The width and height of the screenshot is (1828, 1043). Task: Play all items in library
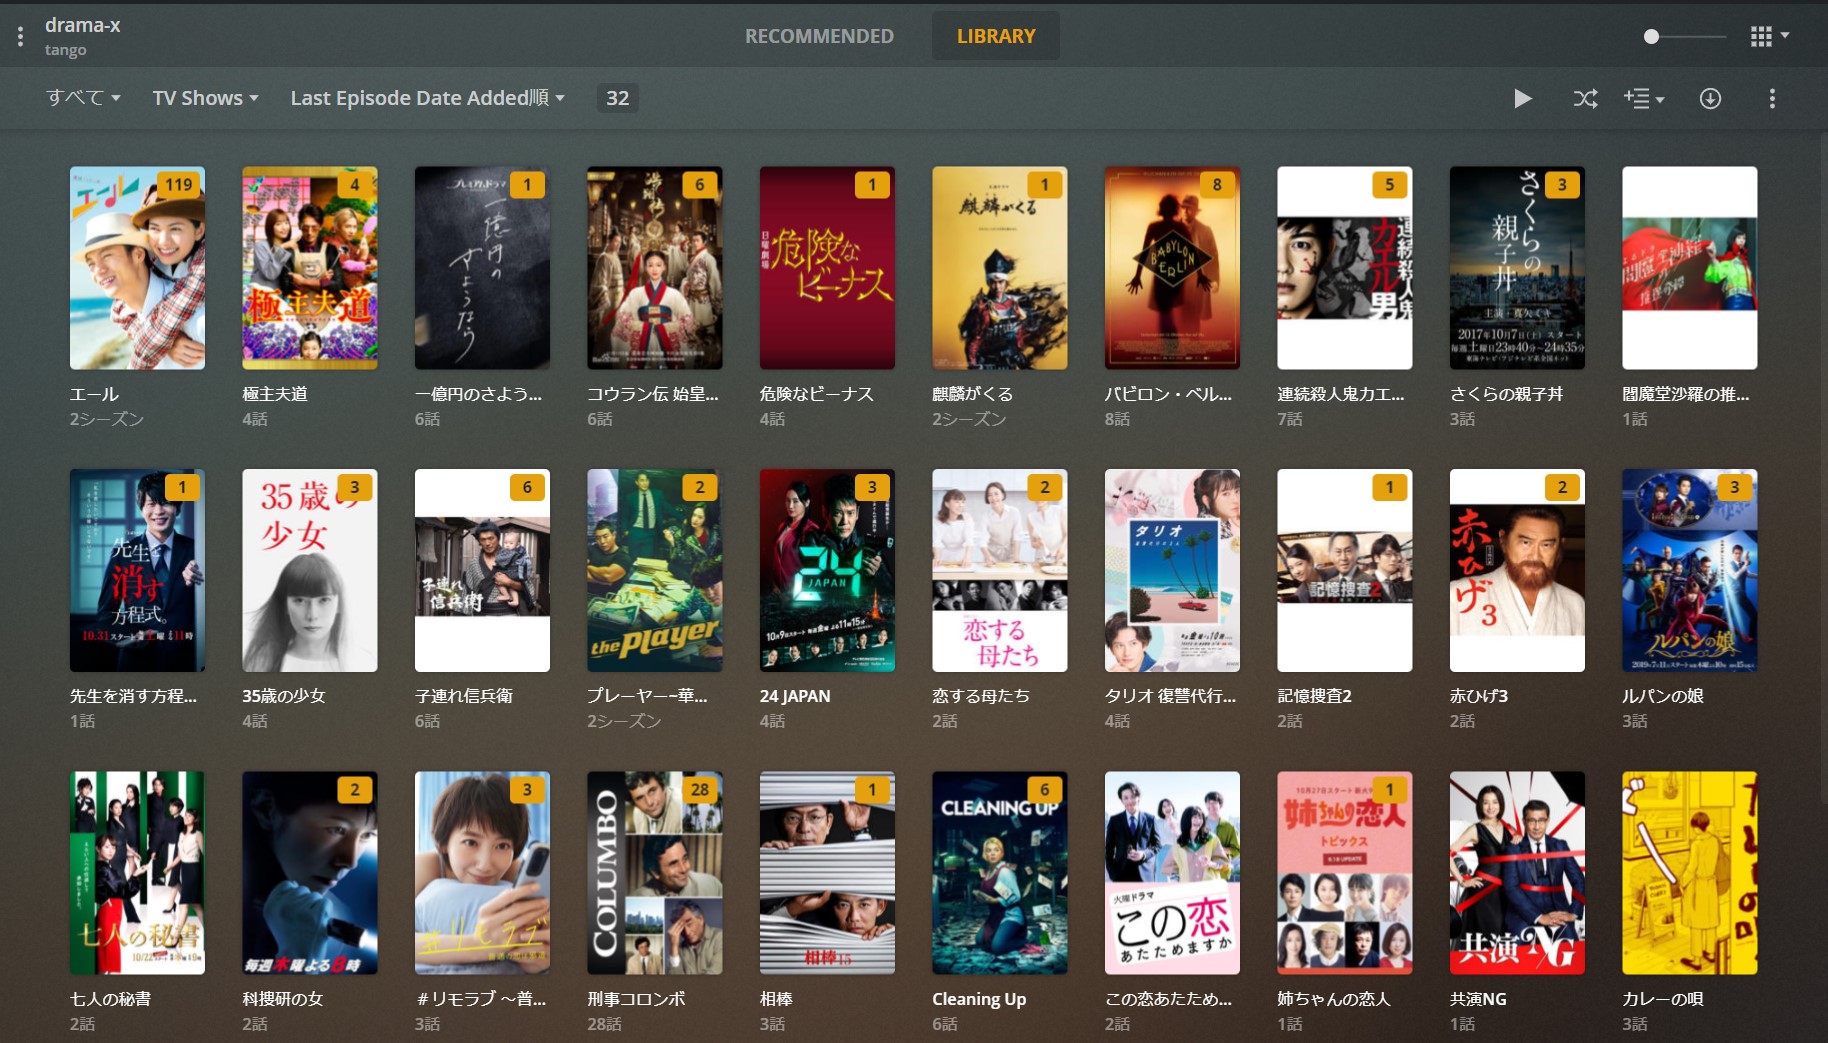point(1522,98)
